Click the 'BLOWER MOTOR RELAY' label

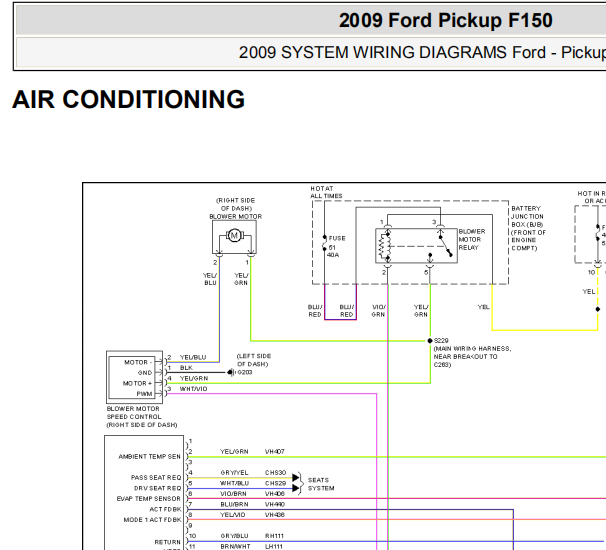point(472,239)
